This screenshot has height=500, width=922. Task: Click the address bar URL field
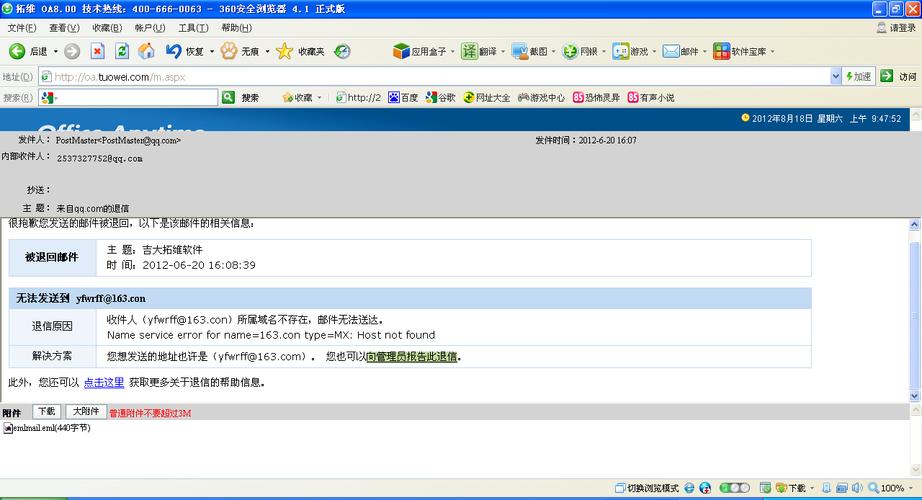(435, 76)
